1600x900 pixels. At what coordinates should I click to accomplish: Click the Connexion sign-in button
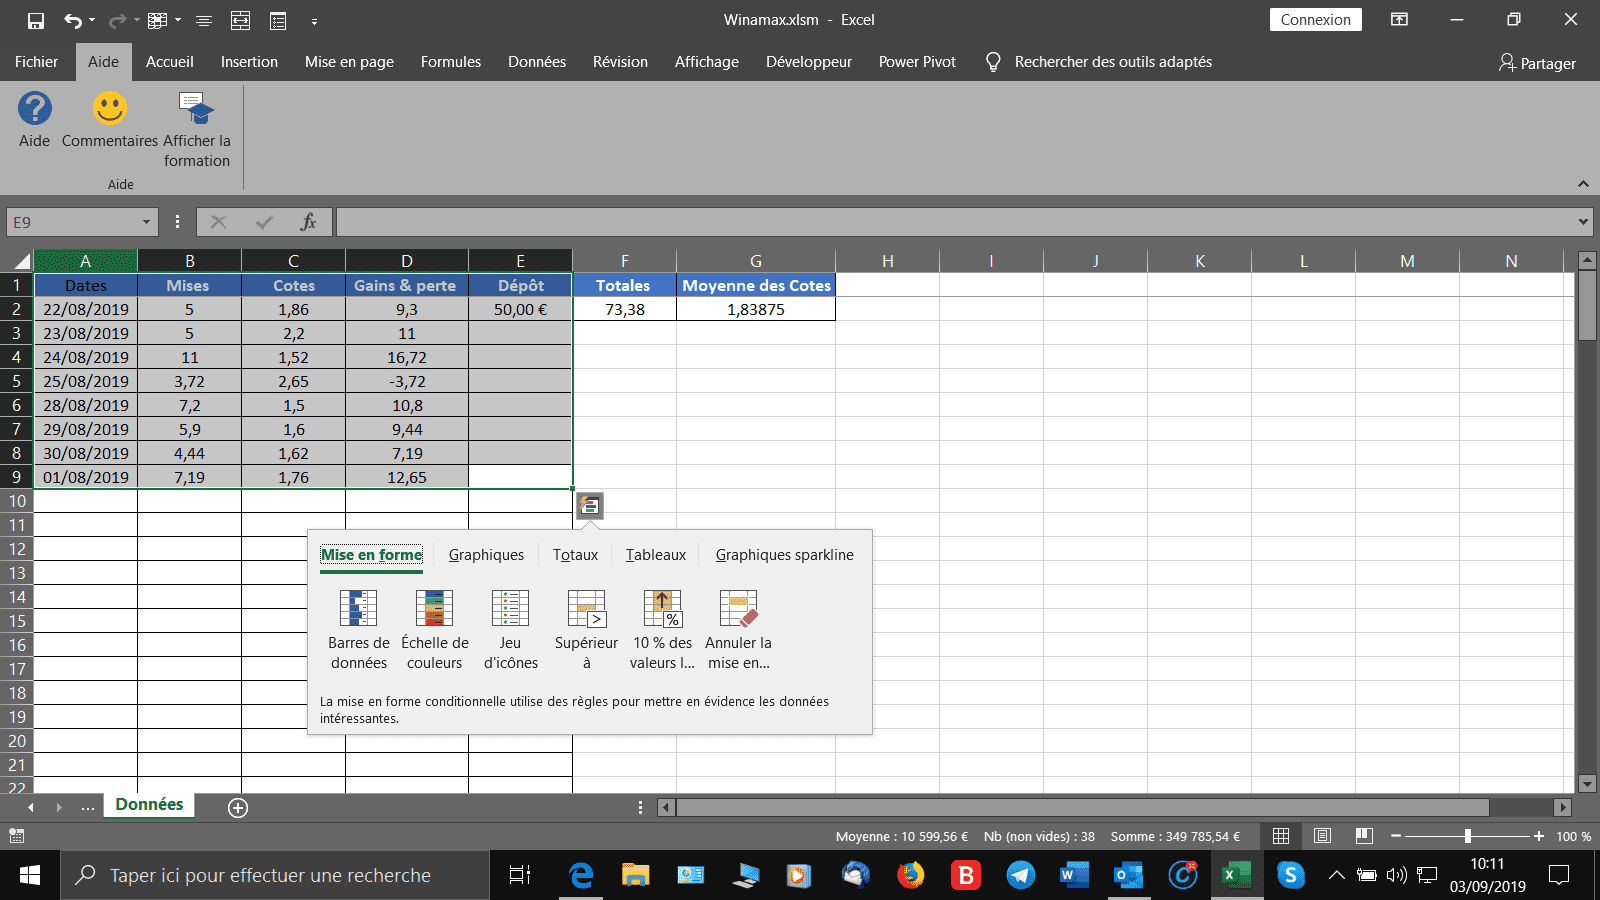[x=1315, y=20]
